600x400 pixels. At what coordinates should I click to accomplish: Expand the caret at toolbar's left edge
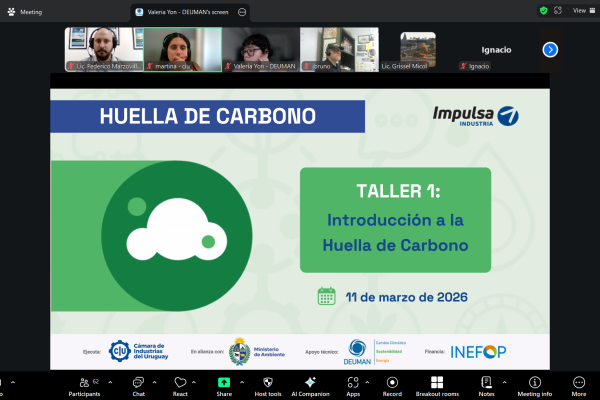(13, 382)
